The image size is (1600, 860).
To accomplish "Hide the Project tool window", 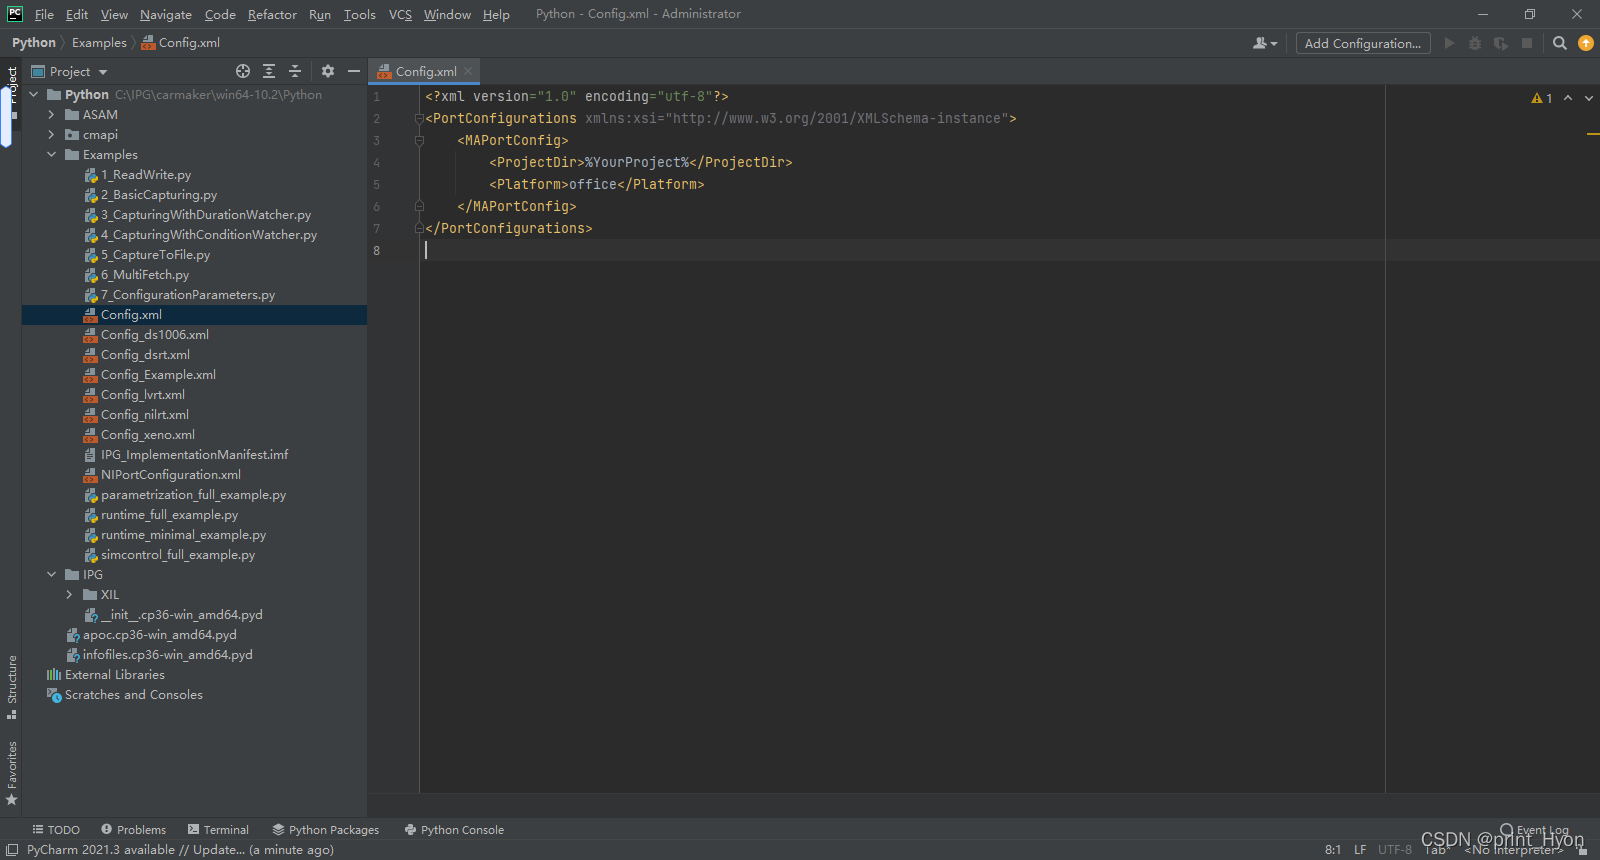I will 354,71.
